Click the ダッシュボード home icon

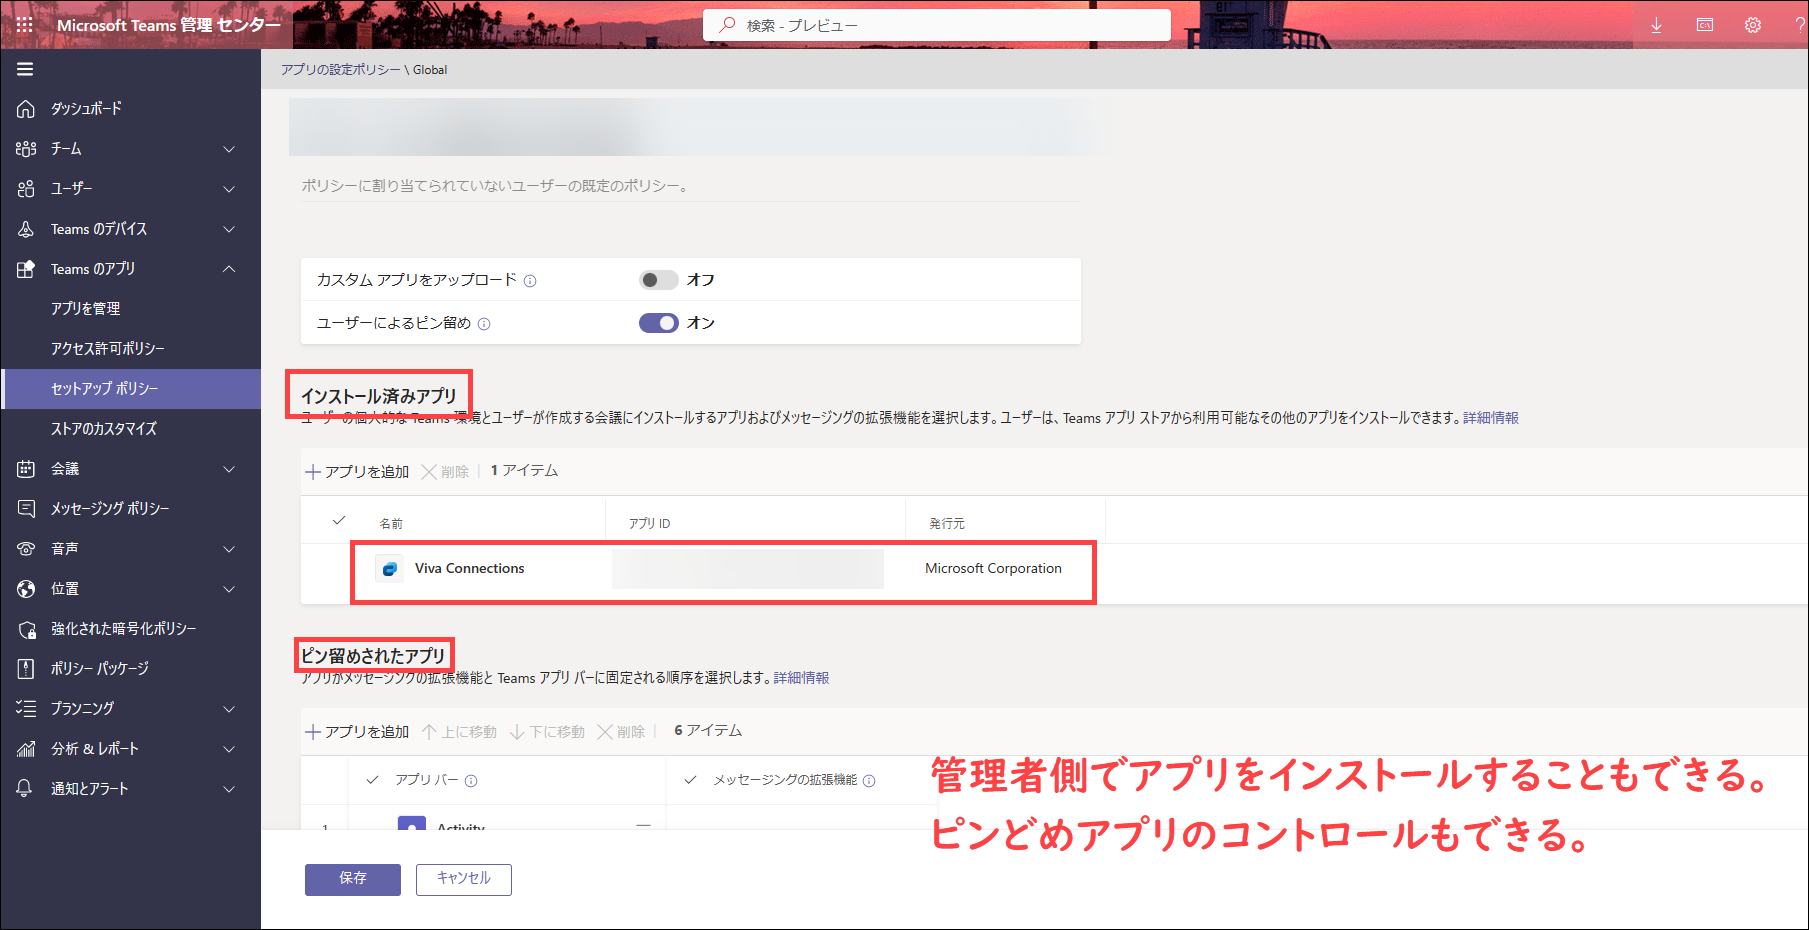coord(26,109)
